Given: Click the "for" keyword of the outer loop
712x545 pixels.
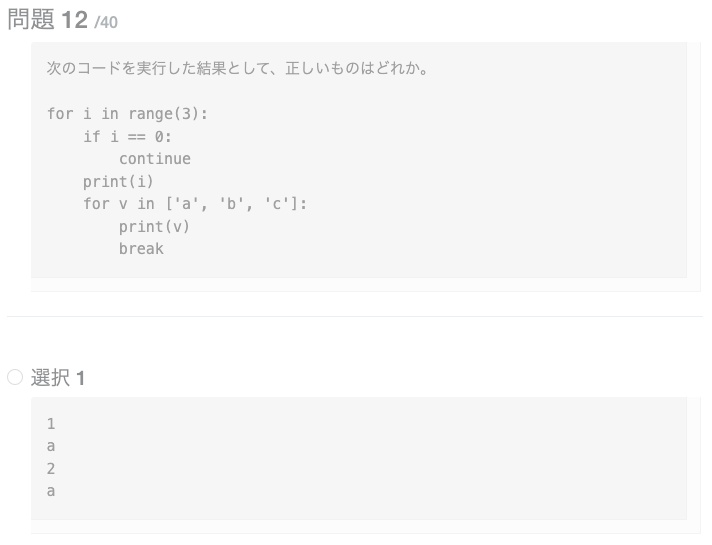Looking at the screenshot, I should 60,114.
